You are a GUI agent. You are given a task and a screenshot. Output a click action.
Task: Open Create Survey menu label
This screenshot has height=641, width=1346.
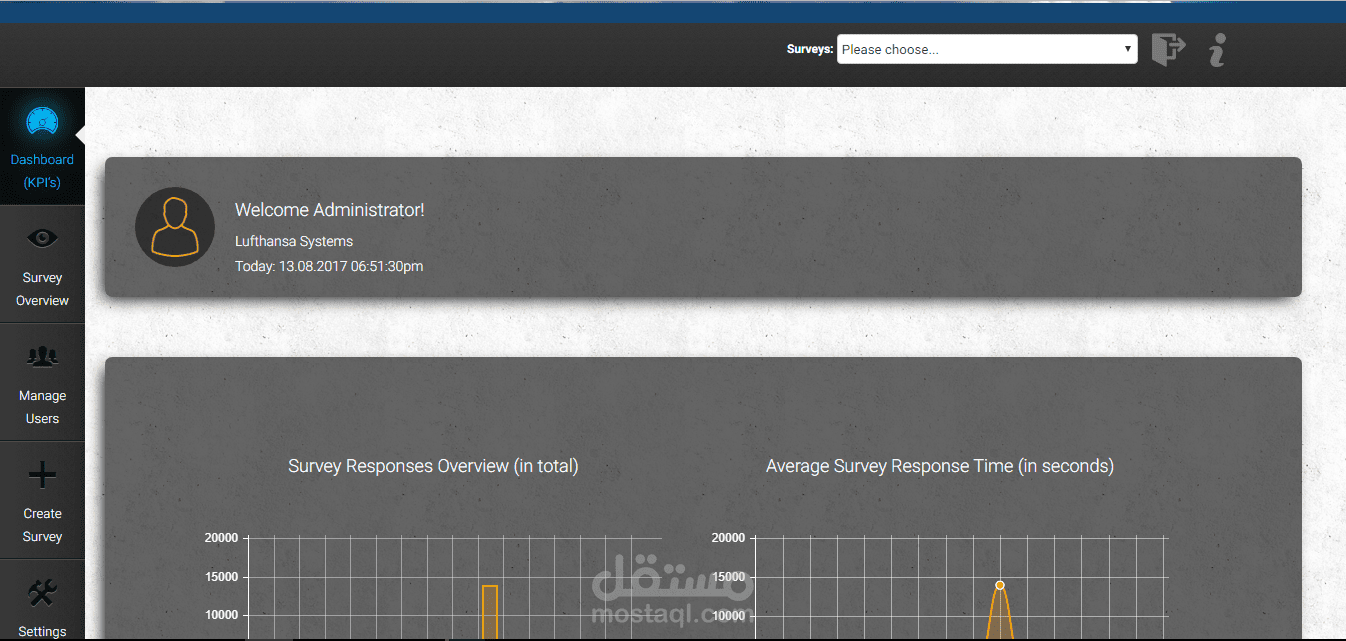pyautogui.click(x=42, y=525)
